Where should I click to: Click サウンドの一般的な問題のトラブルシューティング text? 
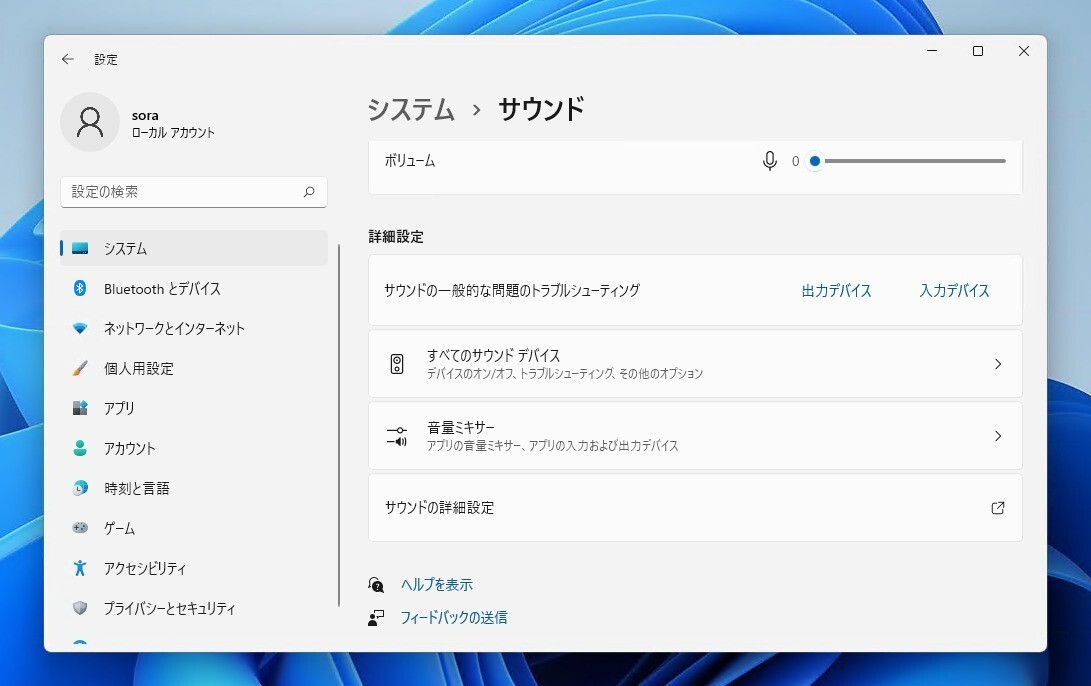tap(512, 290)
